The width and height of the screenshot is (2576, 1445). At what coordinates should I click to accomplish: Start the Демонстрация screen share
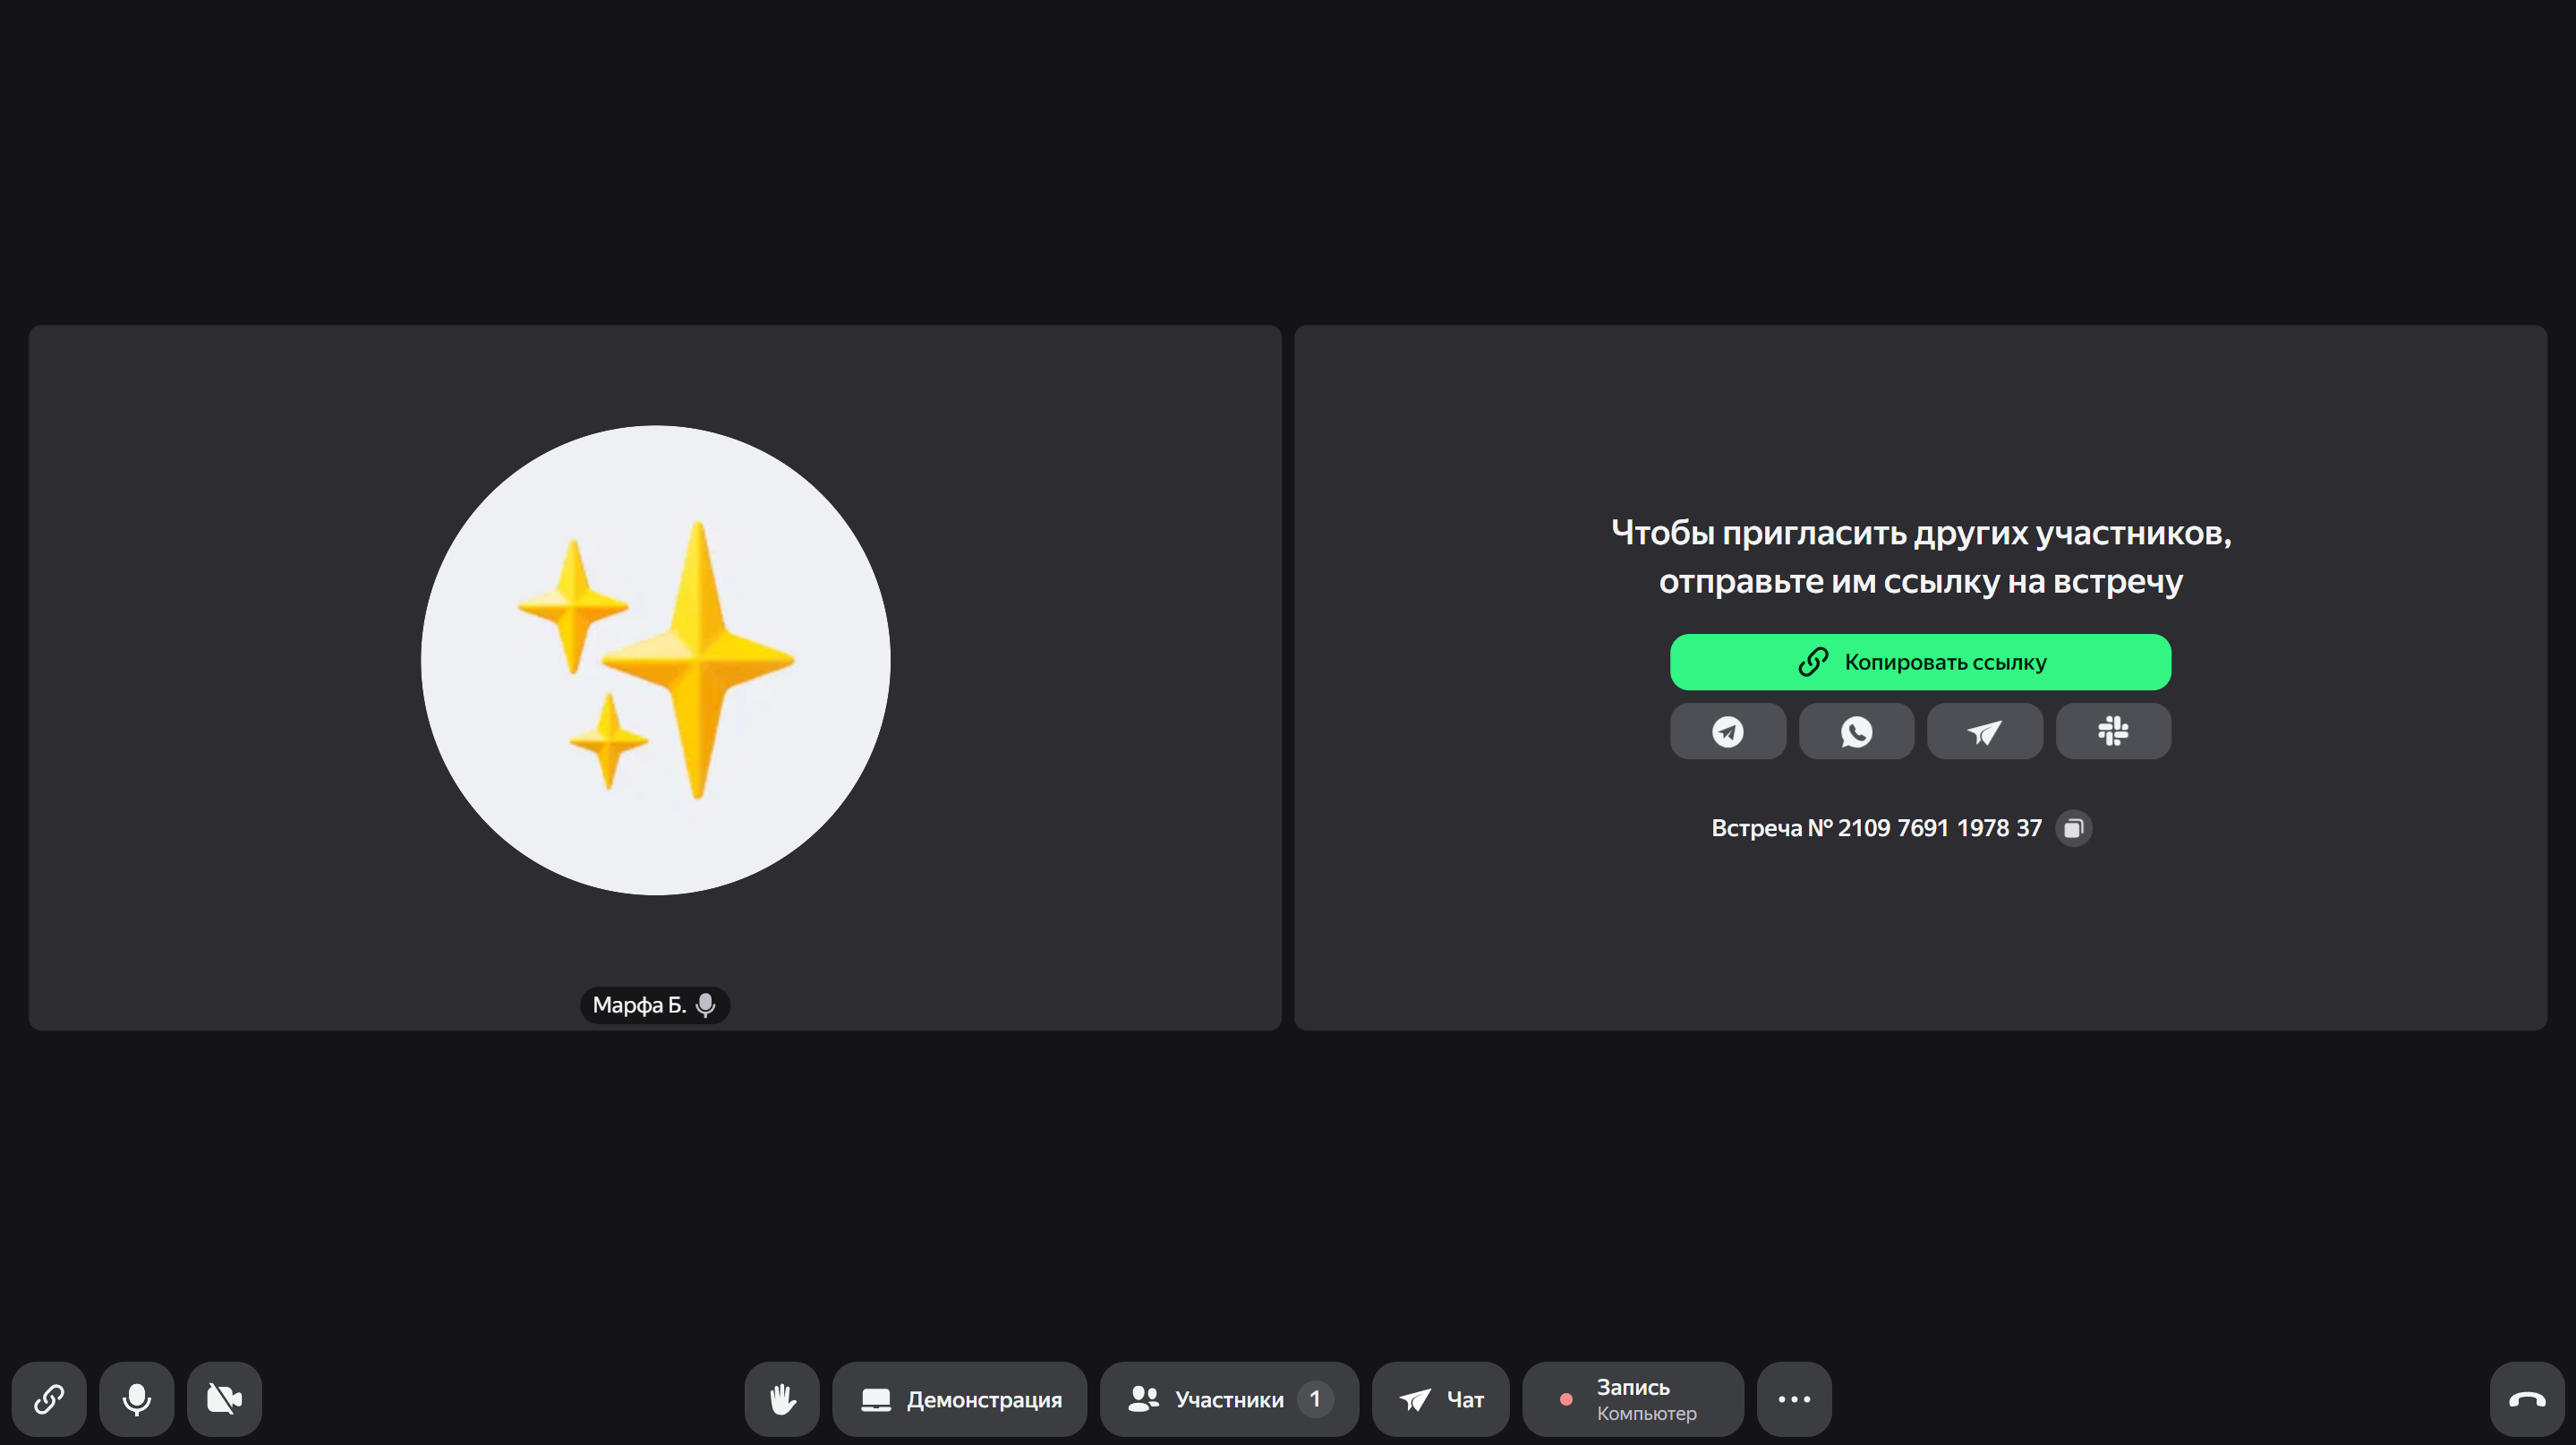click(x=960, y=1398)
